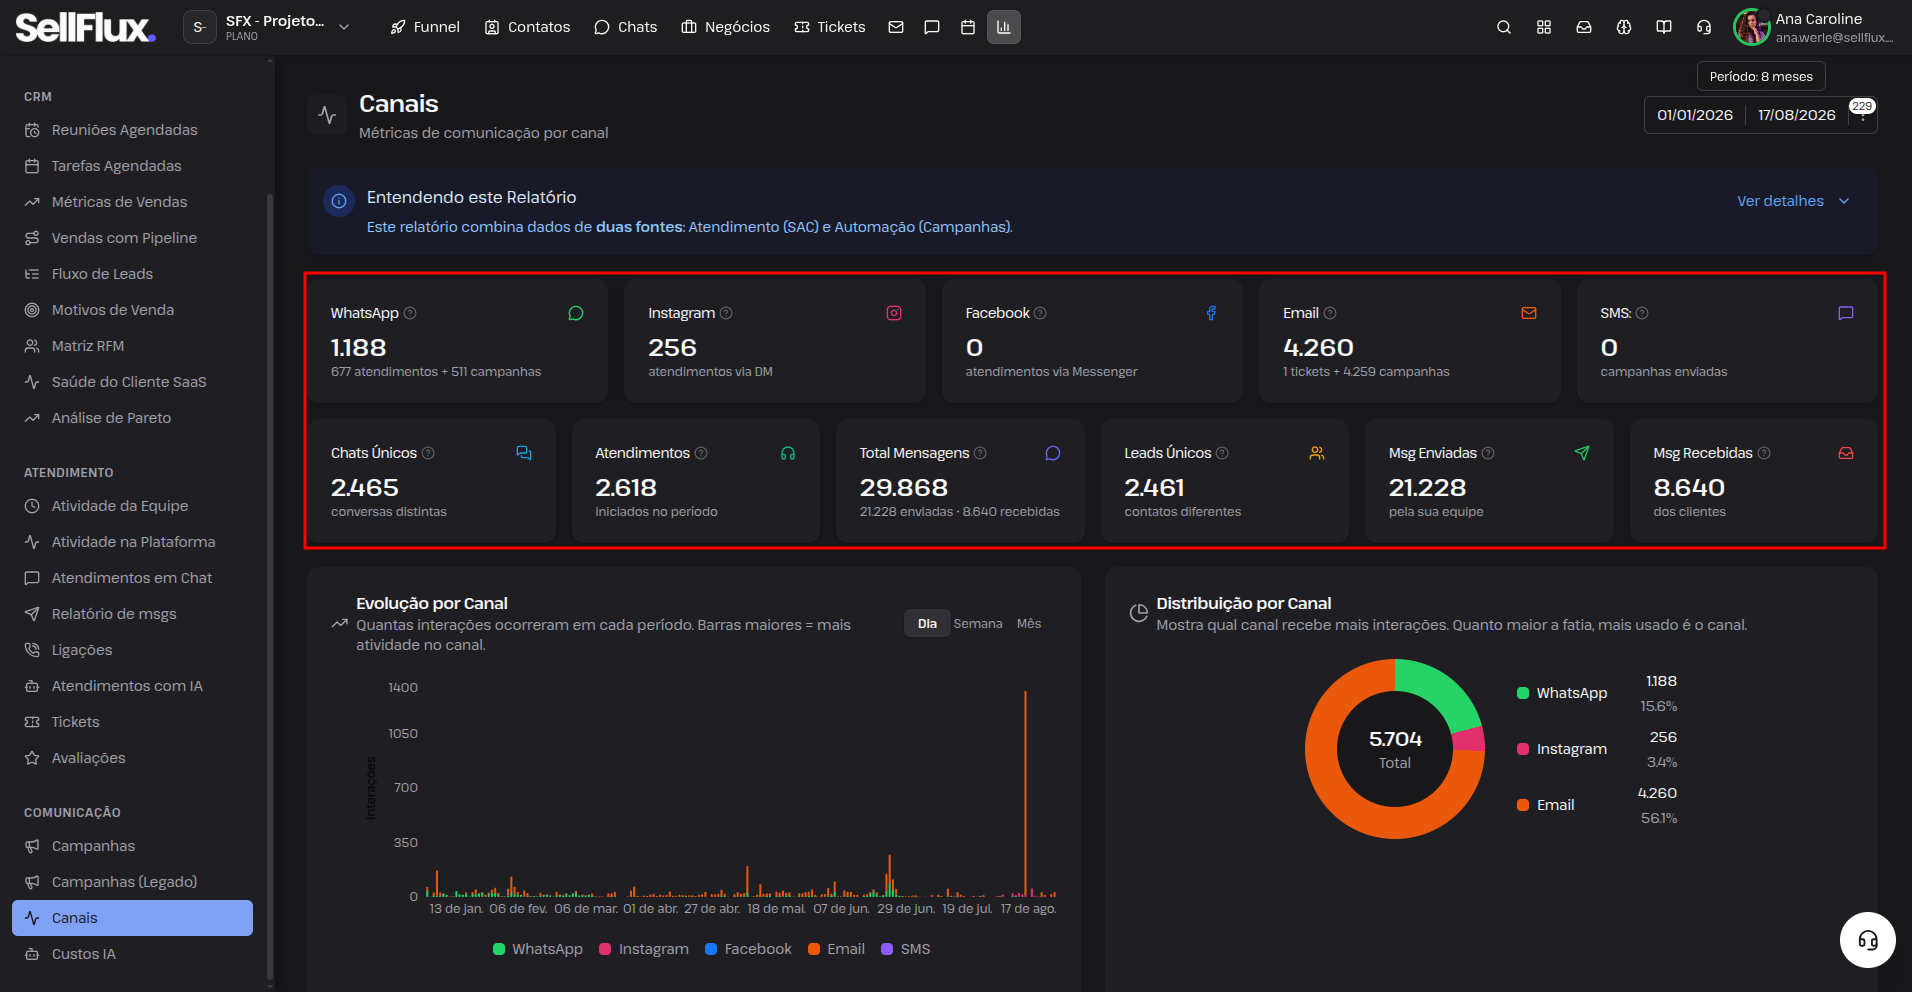Click the help icon beside Leads Únicos
Viewport: 1912px width, 992px height.
click(x=1222, y=453)
